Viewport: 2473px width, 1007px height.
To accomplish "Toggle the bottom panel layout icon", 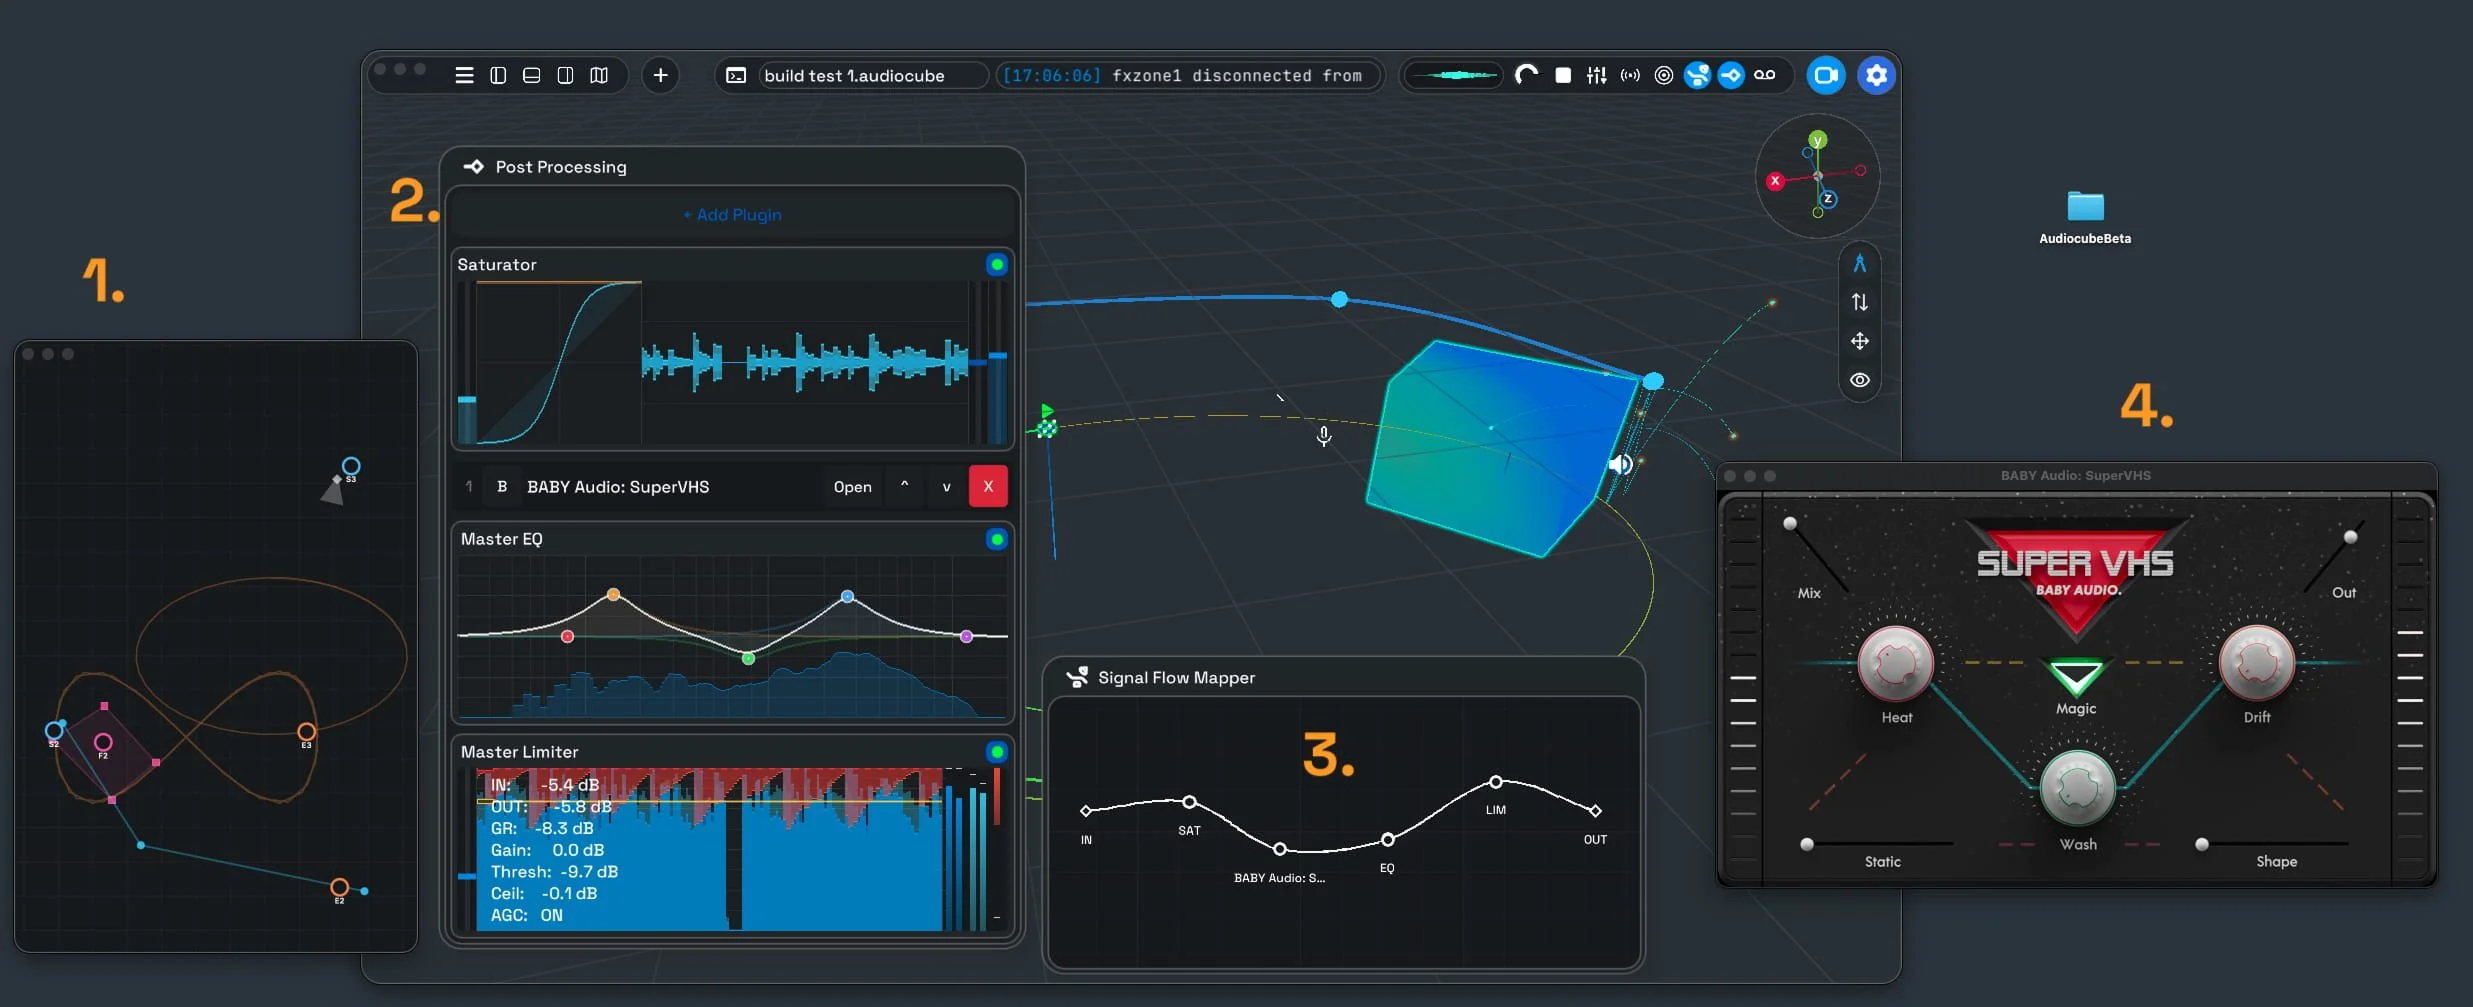I will (532, 76).
